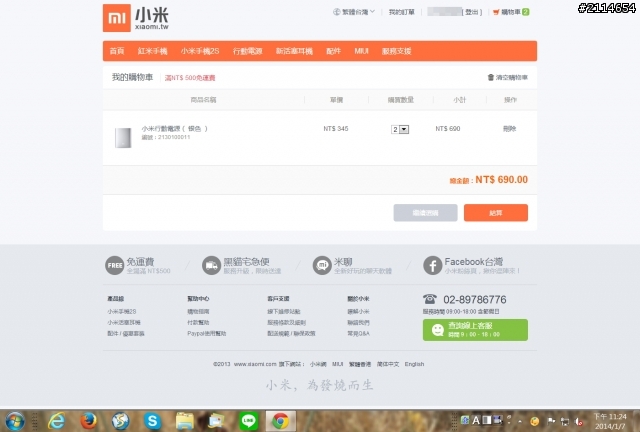Click the orange 結算 checkout button
The width and height of the screenshot is (640, 432).
point(496,213)
